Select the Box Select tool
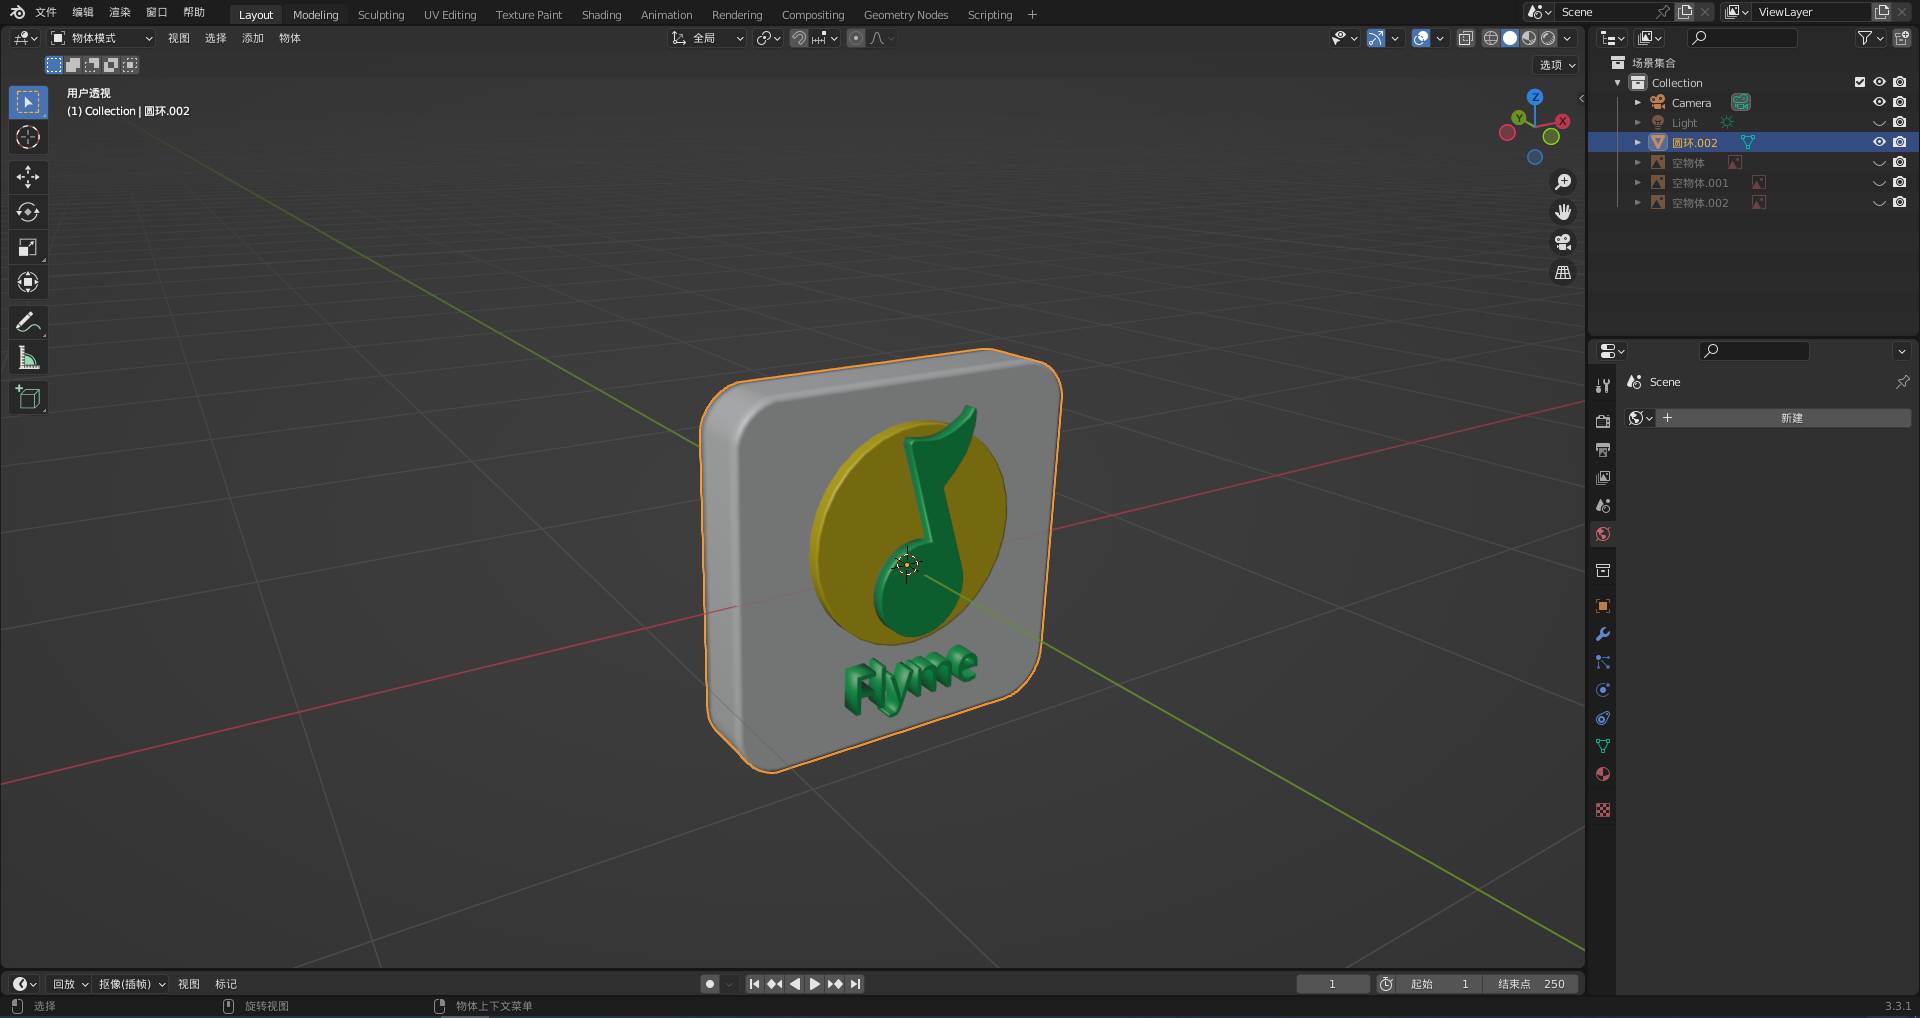 [x=28, y=102]
